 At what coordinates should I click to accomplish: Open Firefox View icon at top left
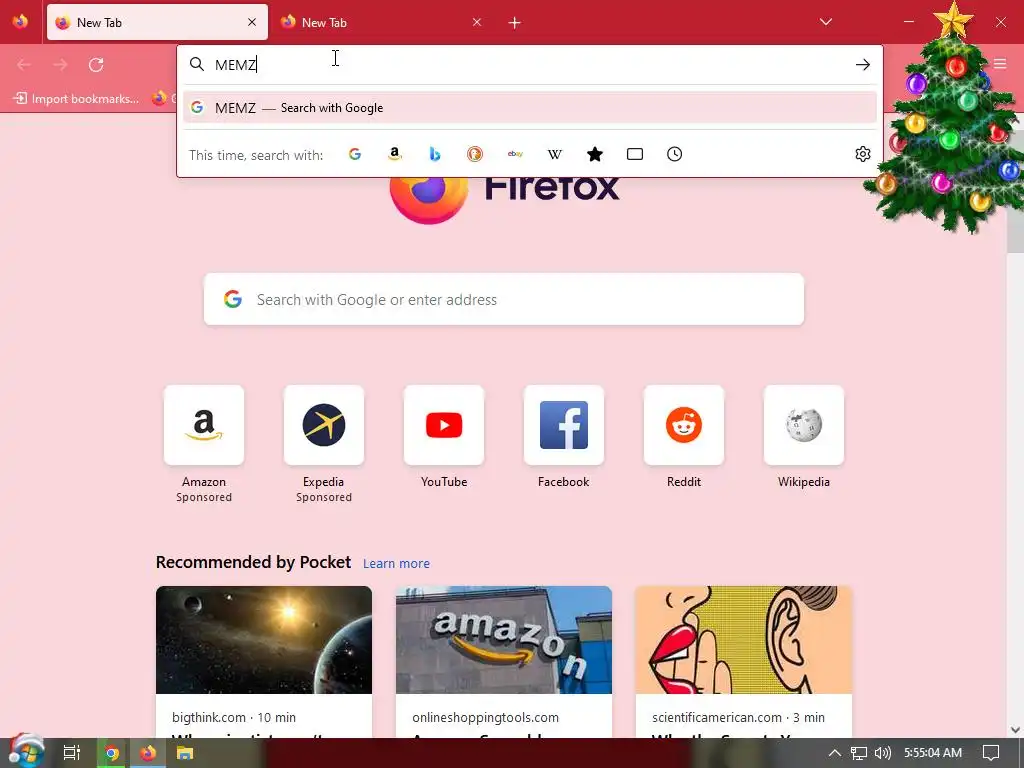[x=20, y=22]
